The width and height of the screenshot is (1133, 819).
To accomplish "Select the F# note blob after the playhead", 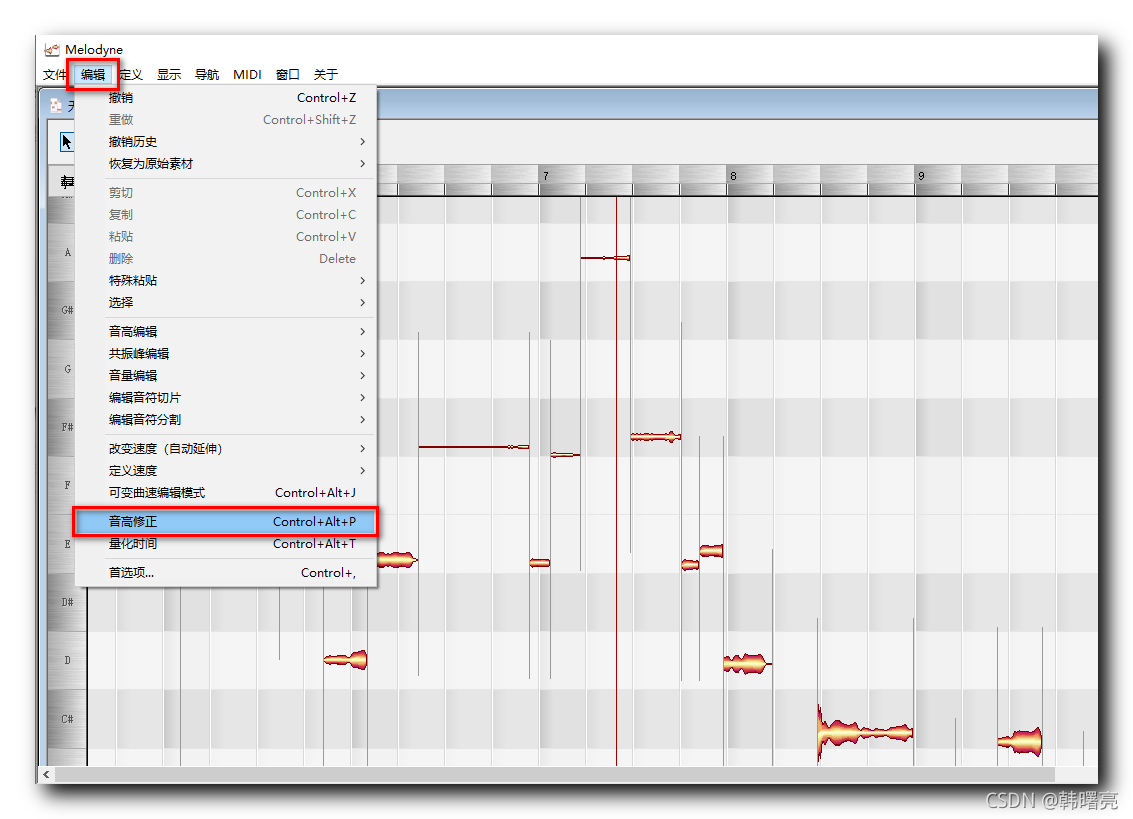I will coord(655,437).
